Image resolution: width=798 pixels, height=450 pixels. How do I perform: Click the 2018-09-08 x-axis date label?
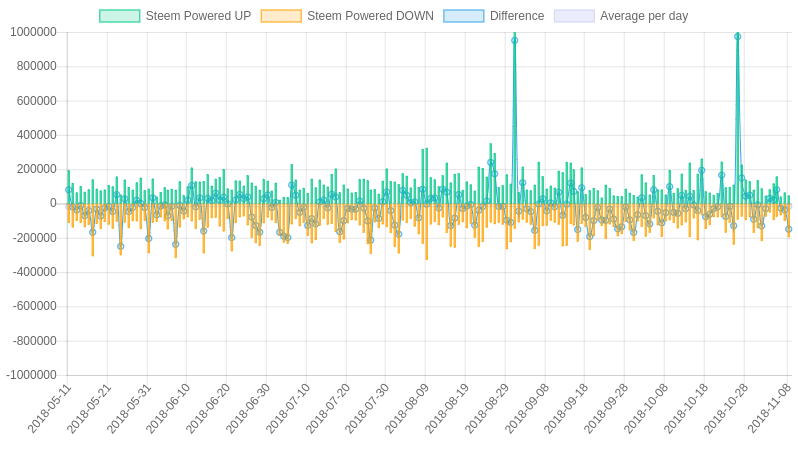click(x=526, y=409)
